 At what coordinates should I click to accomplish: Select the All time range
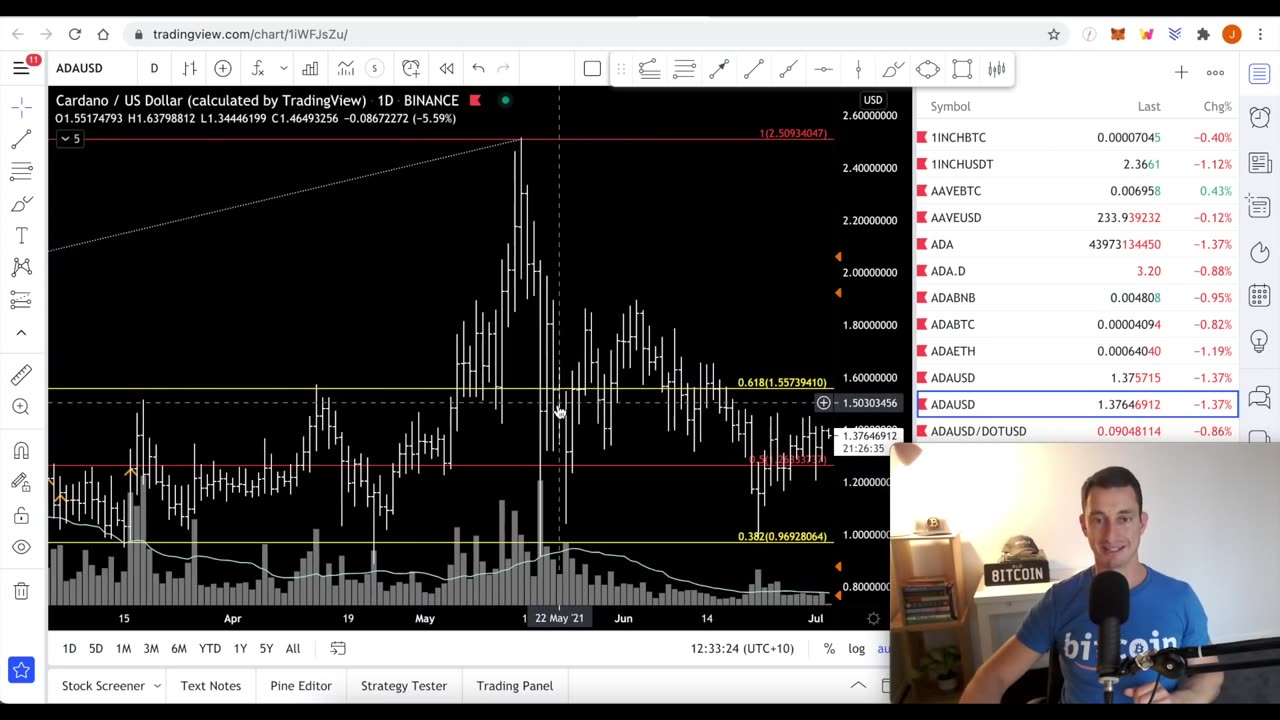(293, 649)
